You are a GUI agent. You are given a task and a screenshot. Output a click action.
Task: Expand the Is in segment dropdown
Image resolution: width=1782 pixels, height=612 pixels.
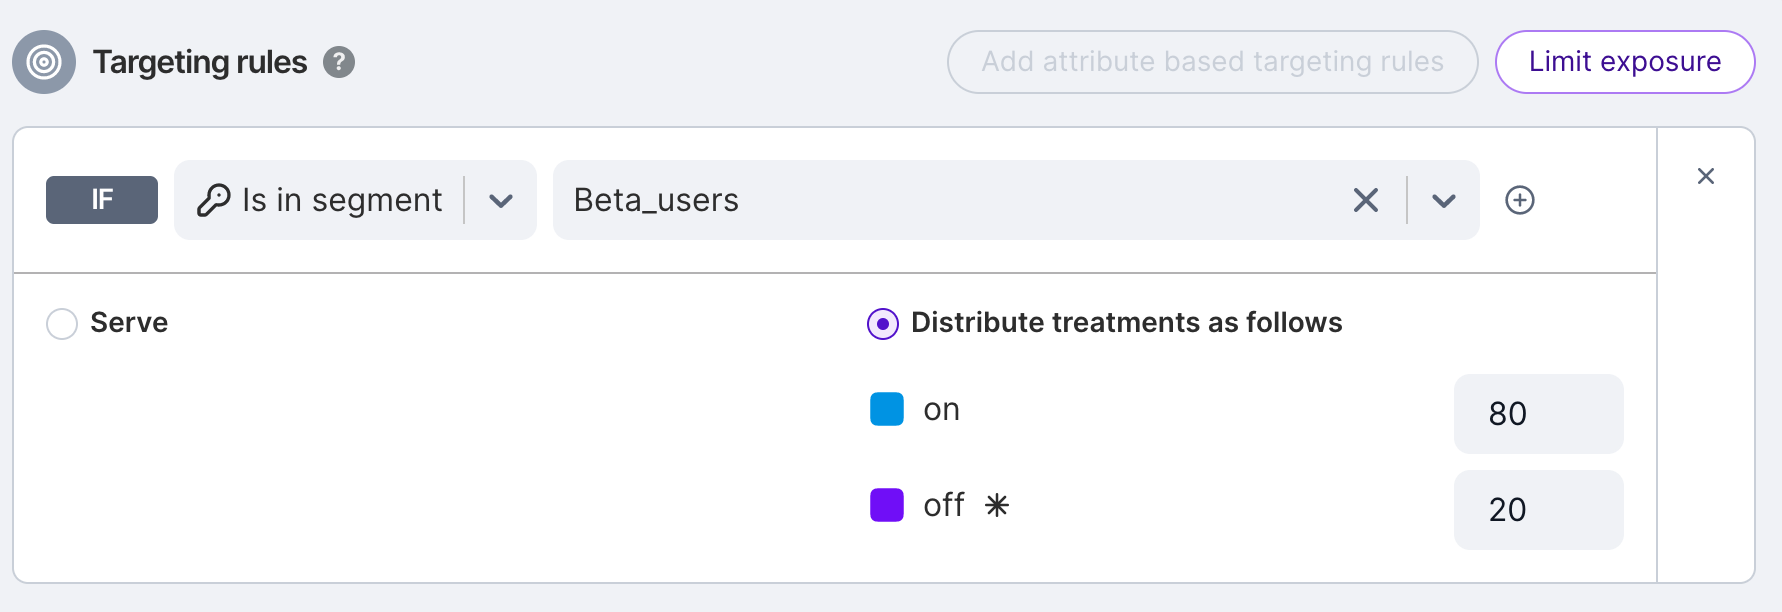[x=501, y=201]
